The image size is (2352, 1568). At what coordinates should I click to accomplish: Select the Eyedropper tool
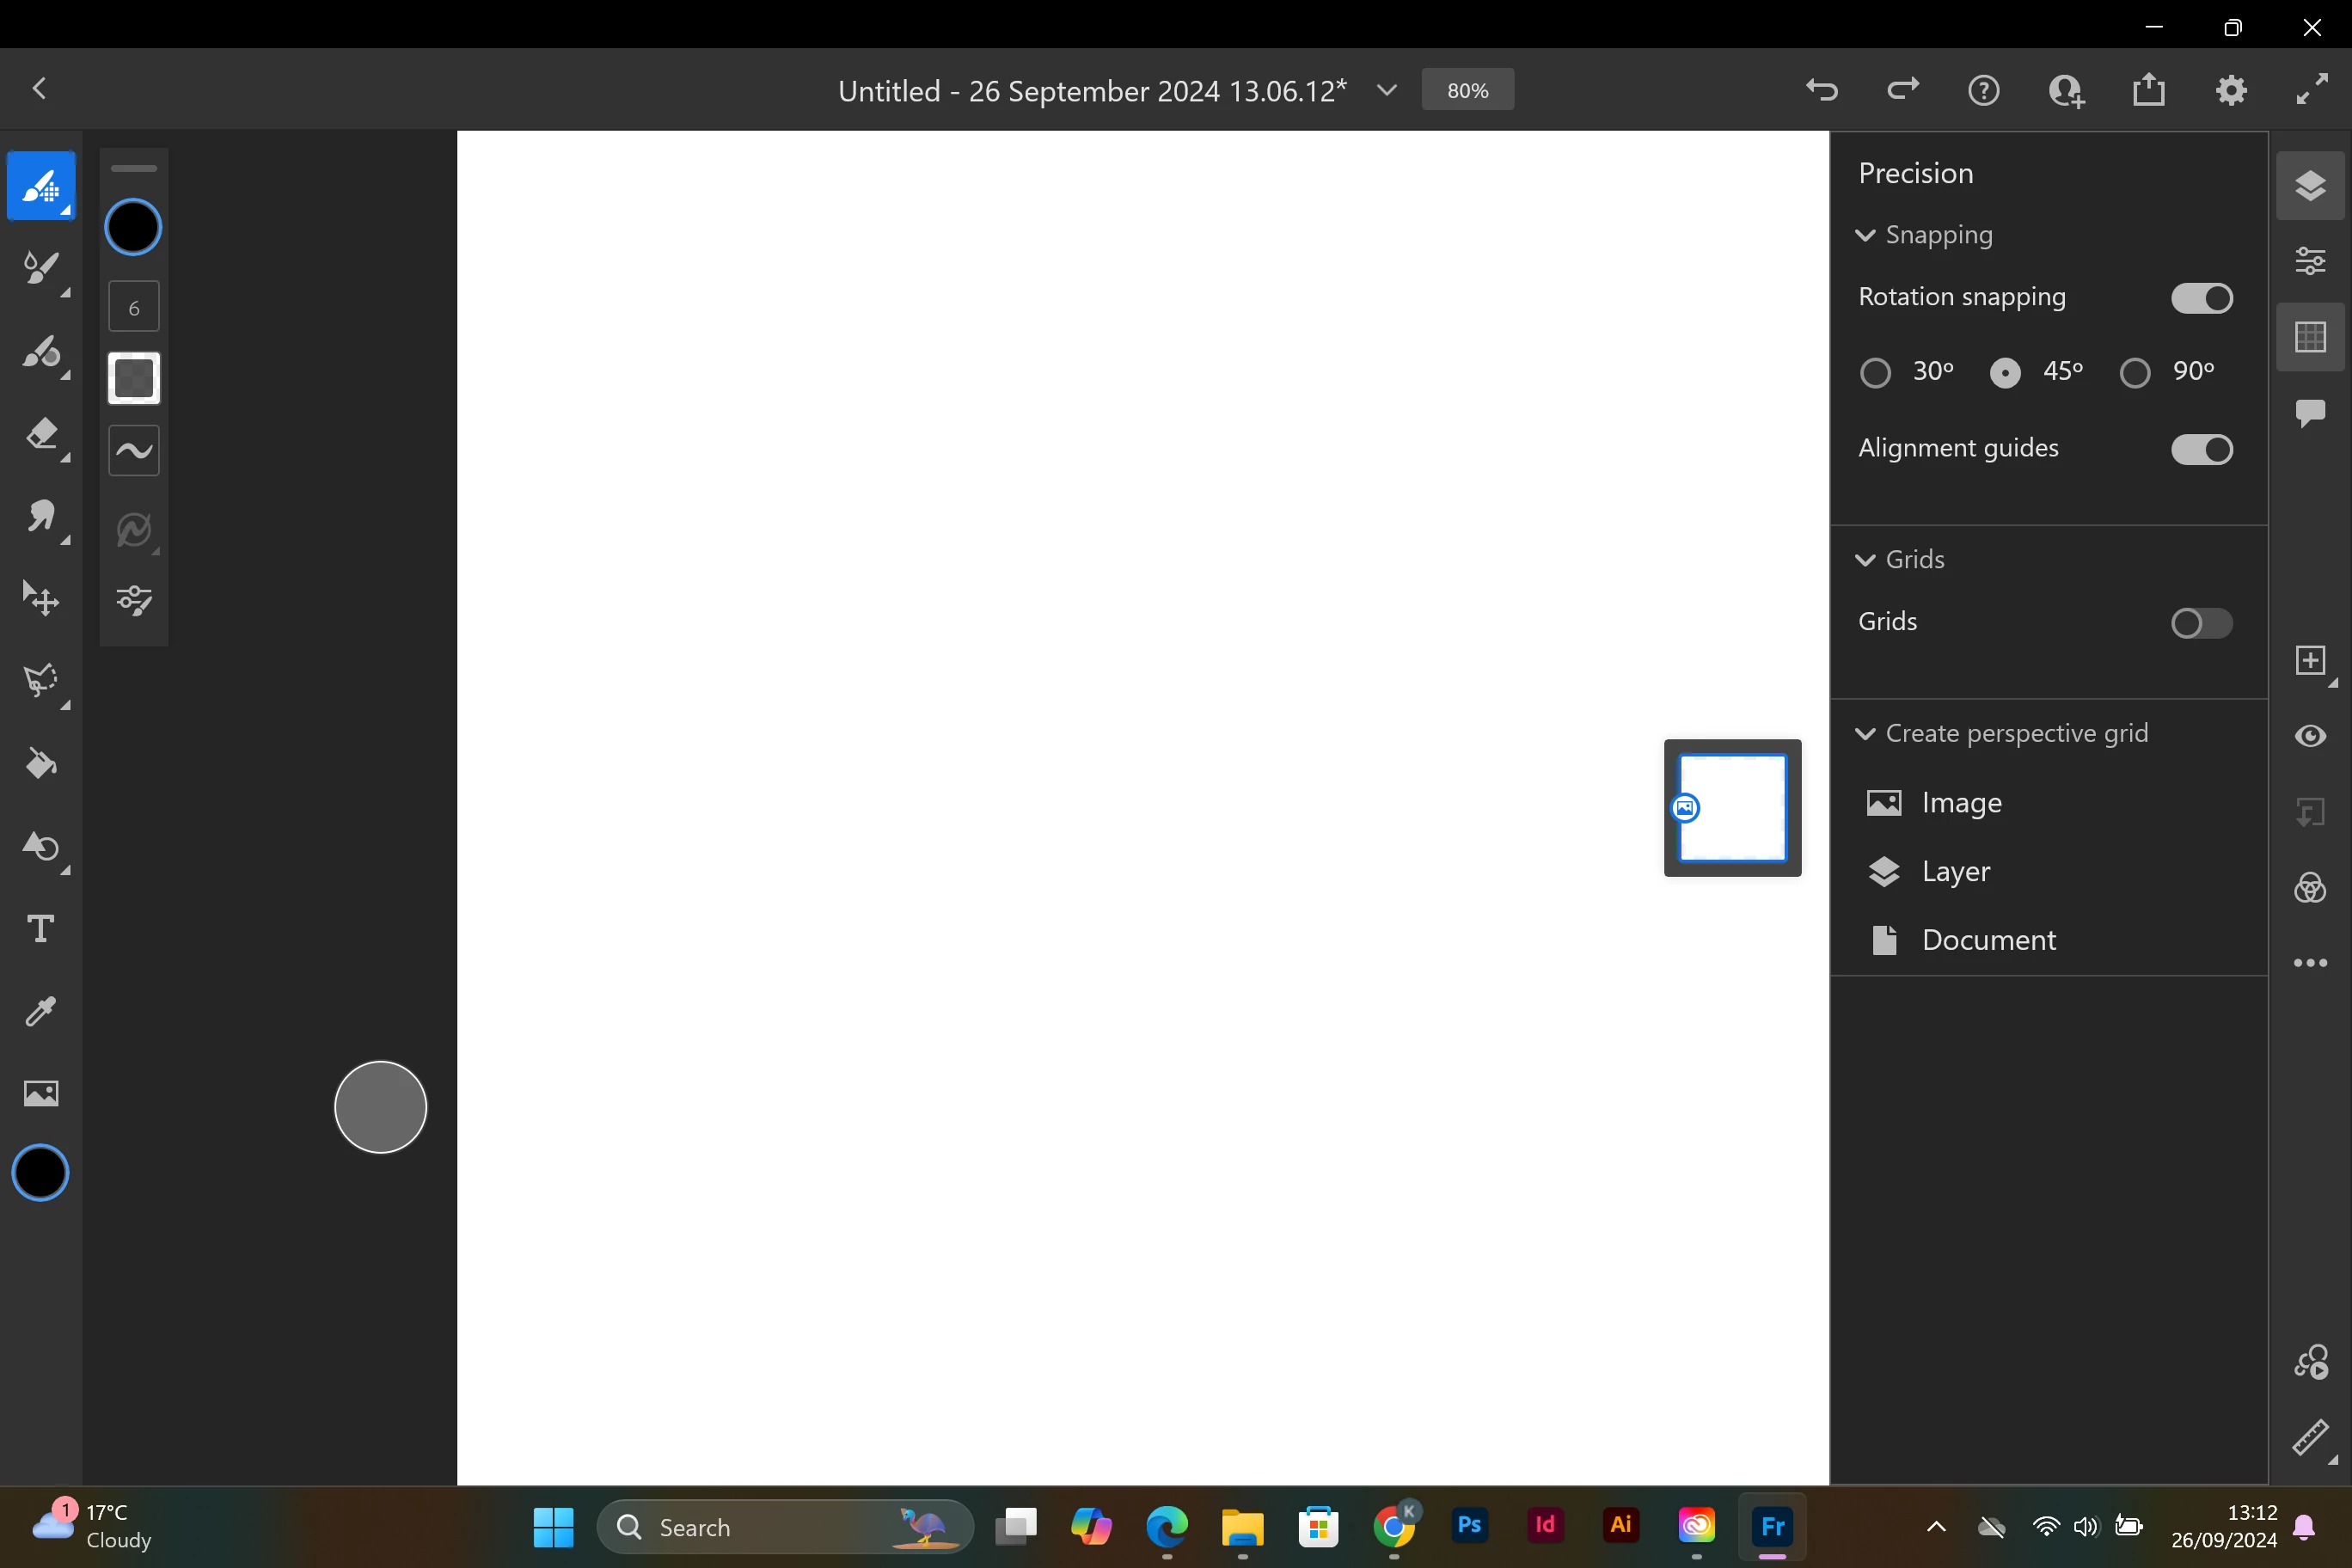pyautogui.click(x=41, y=1011)
